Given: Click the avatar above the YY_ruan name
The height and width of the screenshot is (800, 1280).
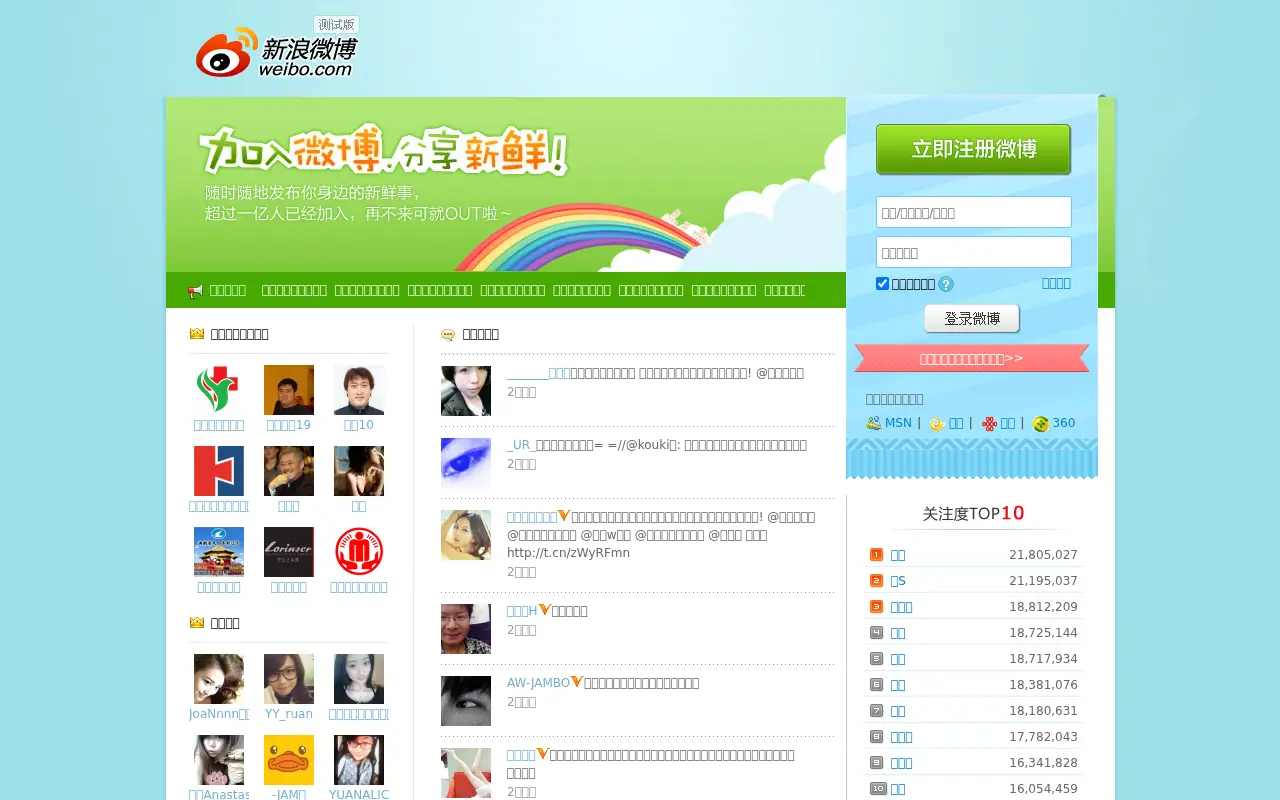Looking at the screenshot, I should (x=289, y=679).
